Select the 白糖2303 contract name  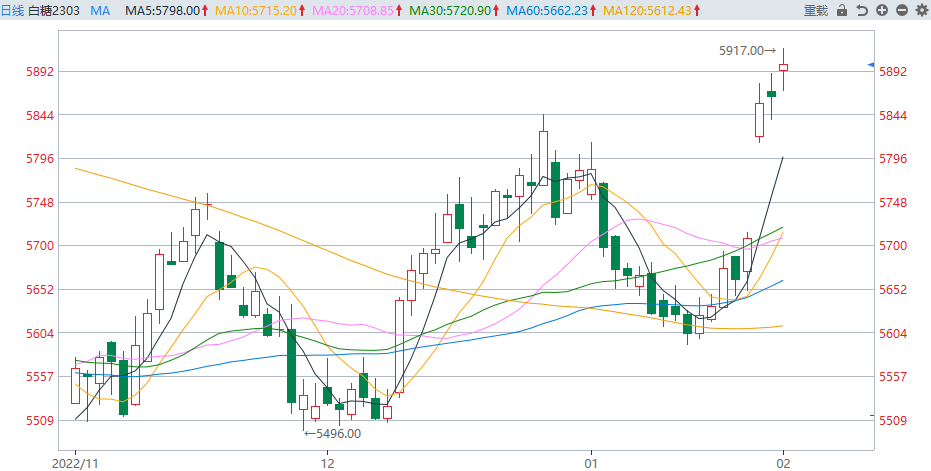pyautogui.click(x=54, y=10)
